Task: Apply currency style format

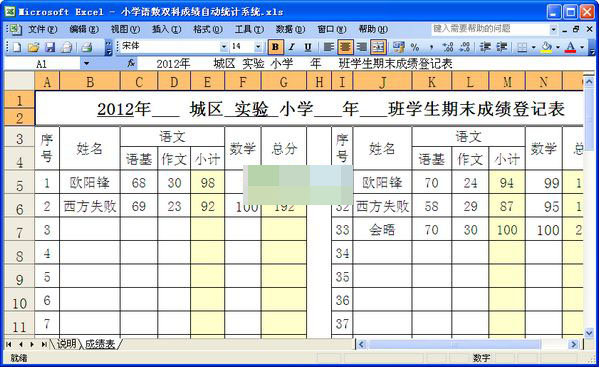Action: (x=398, y=47)
